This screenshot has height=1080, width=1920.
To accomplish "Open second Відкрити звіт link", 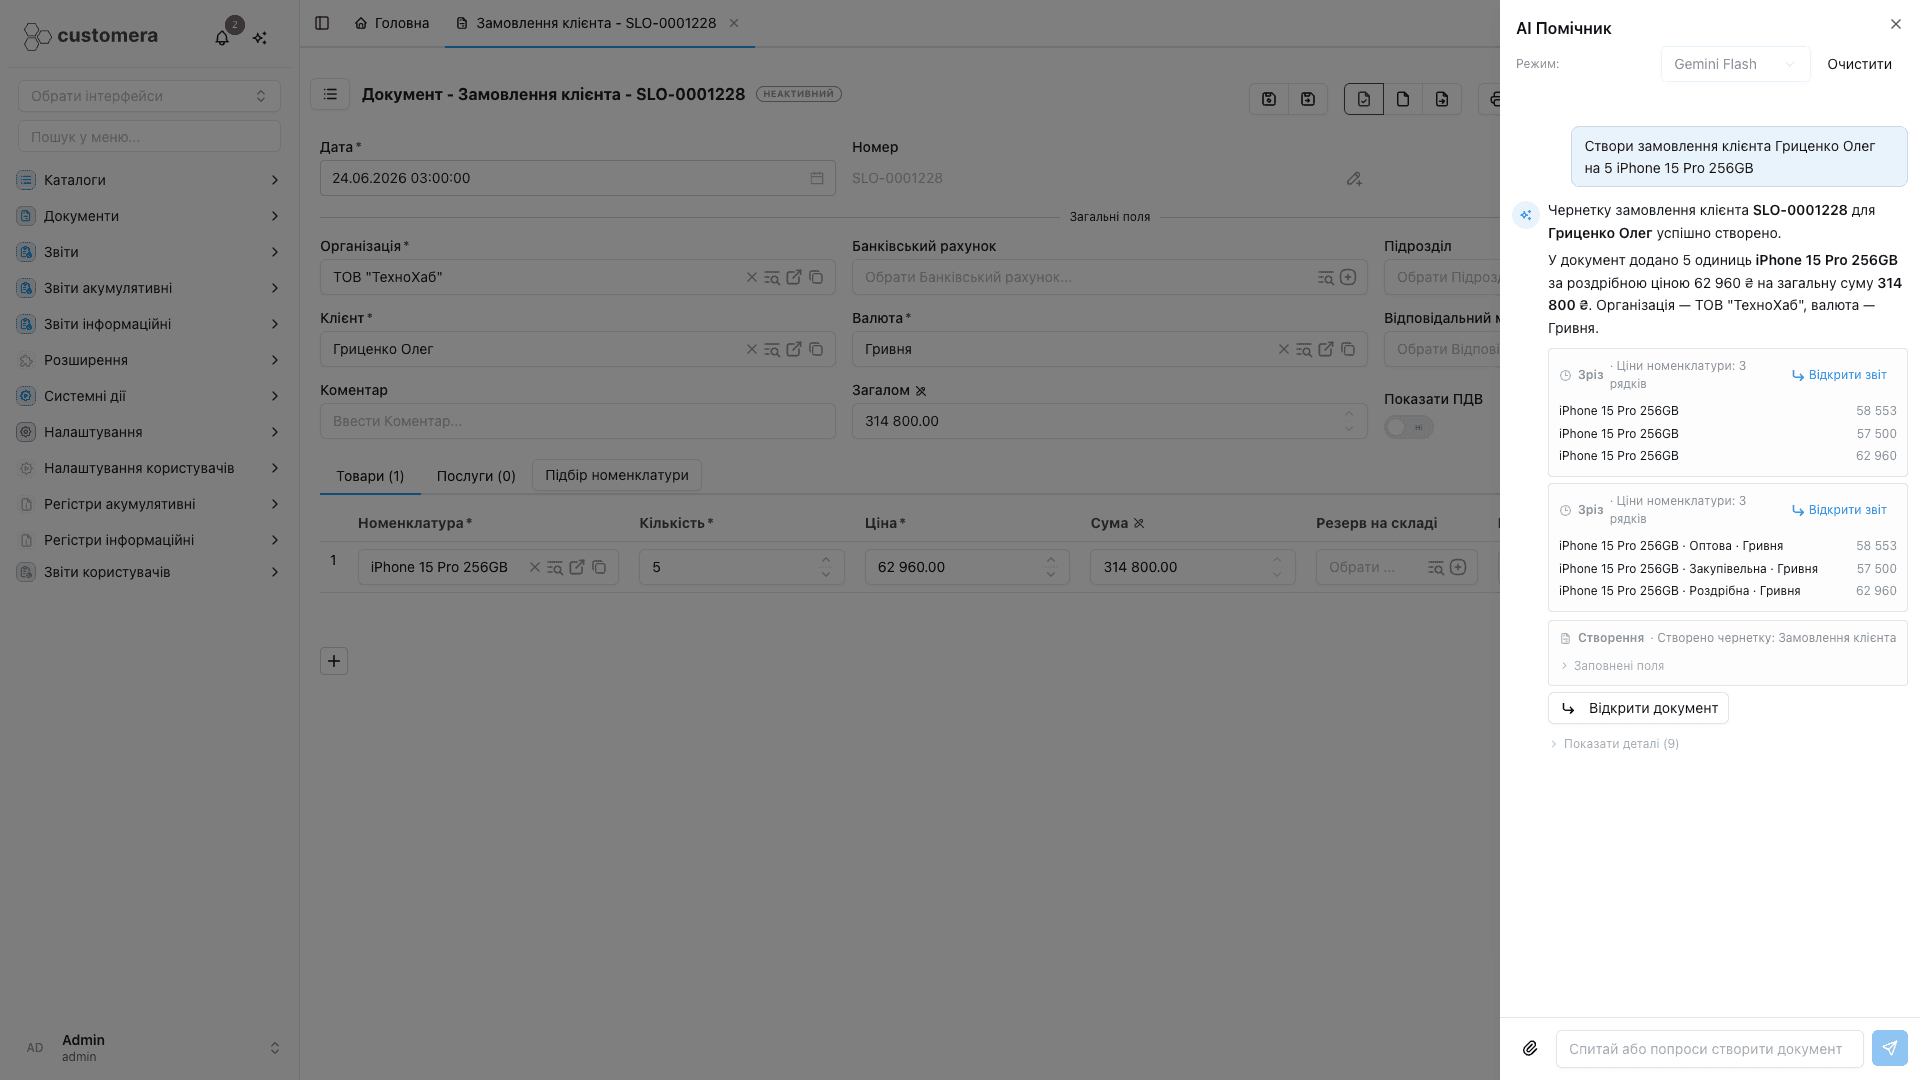I will [x=1839, y=510].
